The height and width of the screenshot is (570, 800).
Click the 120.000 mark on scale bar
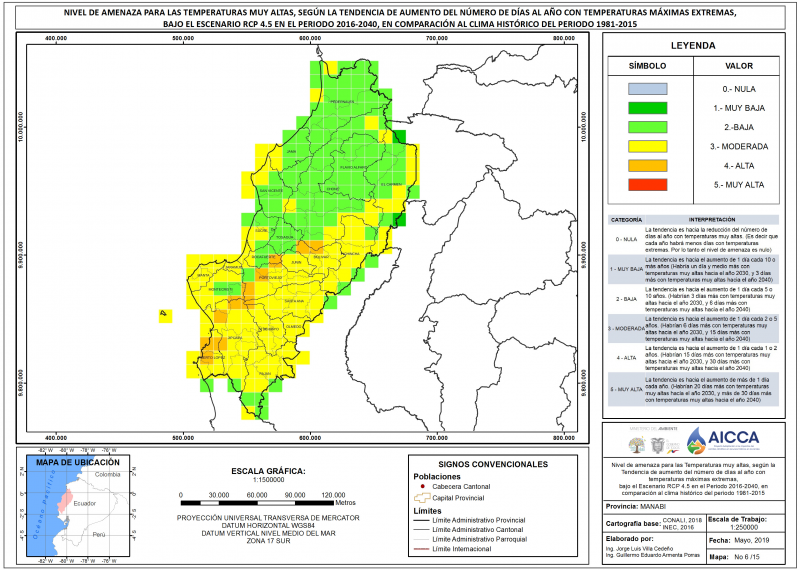[333, 495]
